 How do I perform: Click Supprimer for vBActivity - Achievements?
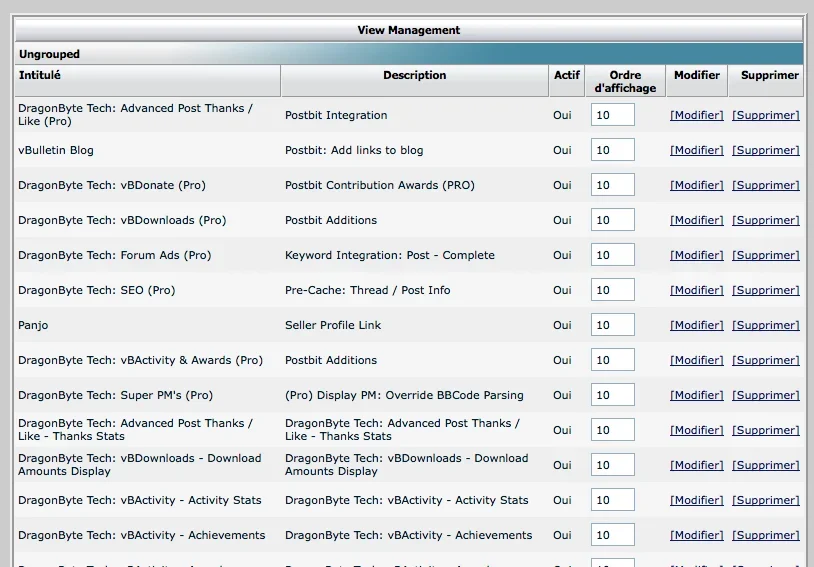pyautogui.click(x=766, y=535)
